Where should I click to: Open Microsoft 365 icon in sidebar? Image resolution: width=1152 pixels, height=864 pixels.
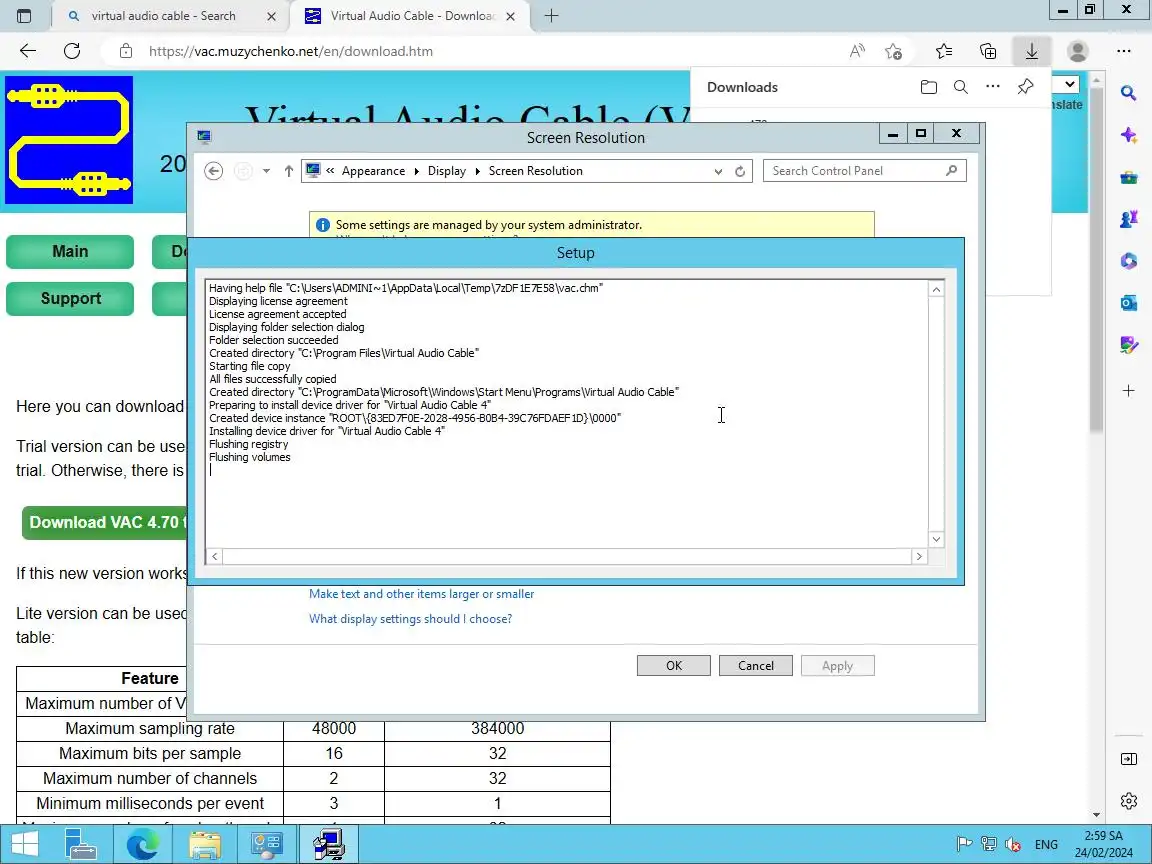(x=1128, y=261)
